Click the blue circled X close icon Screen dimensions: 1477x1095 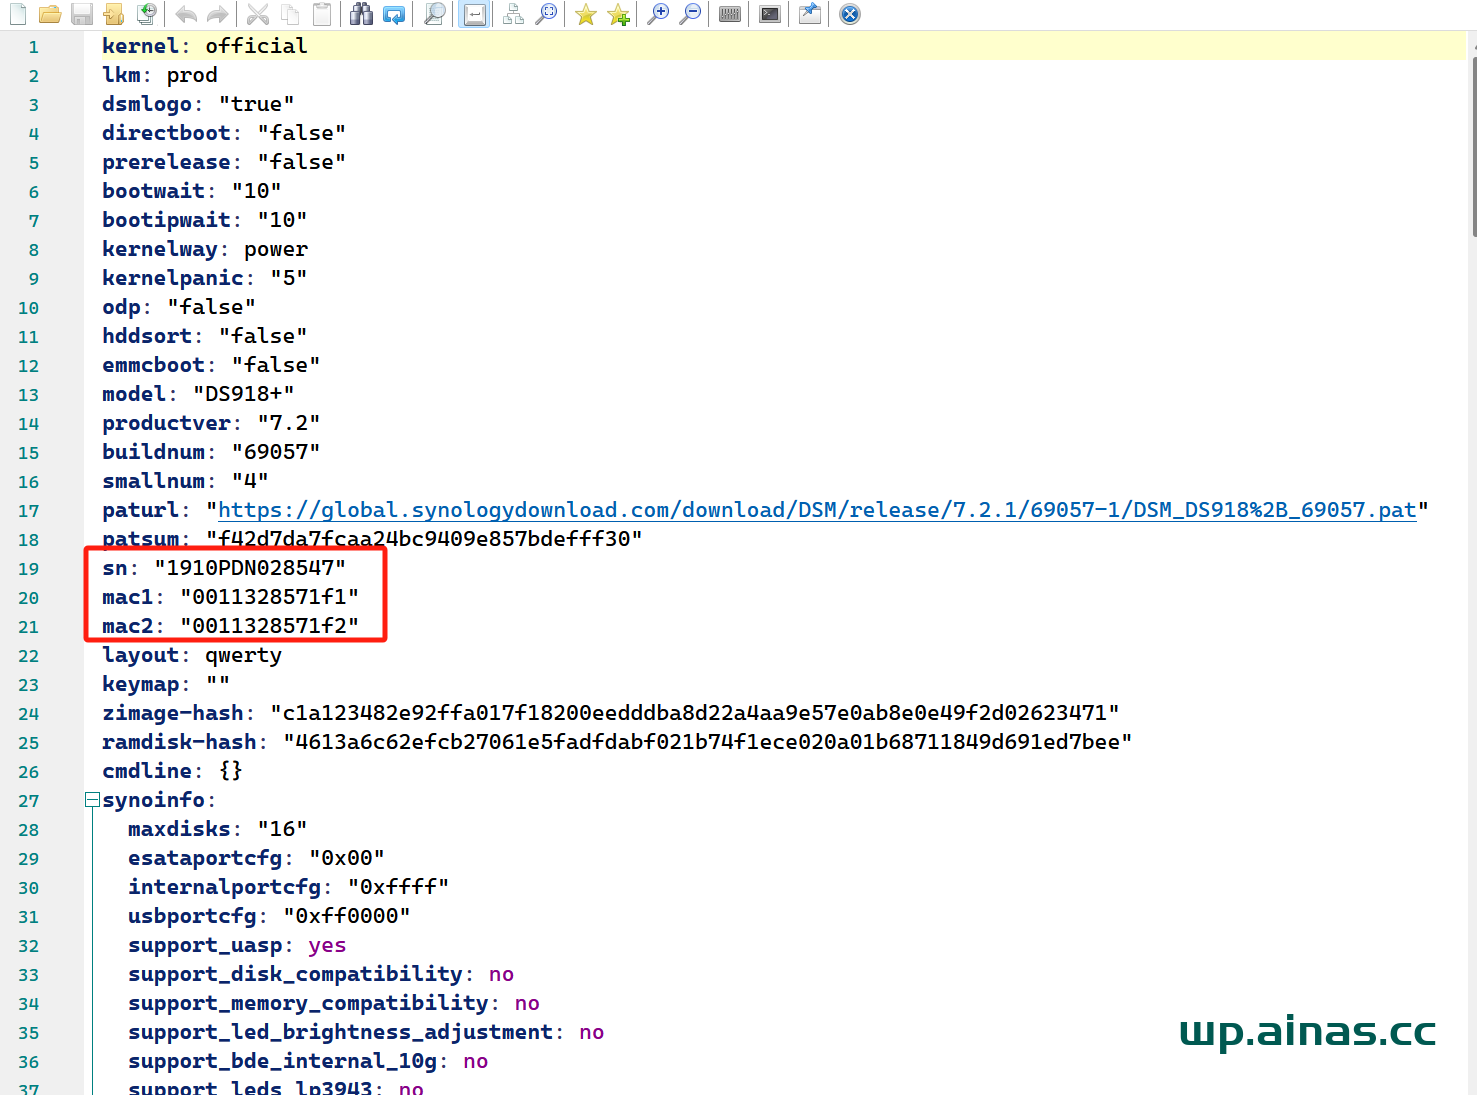point(850,14)
